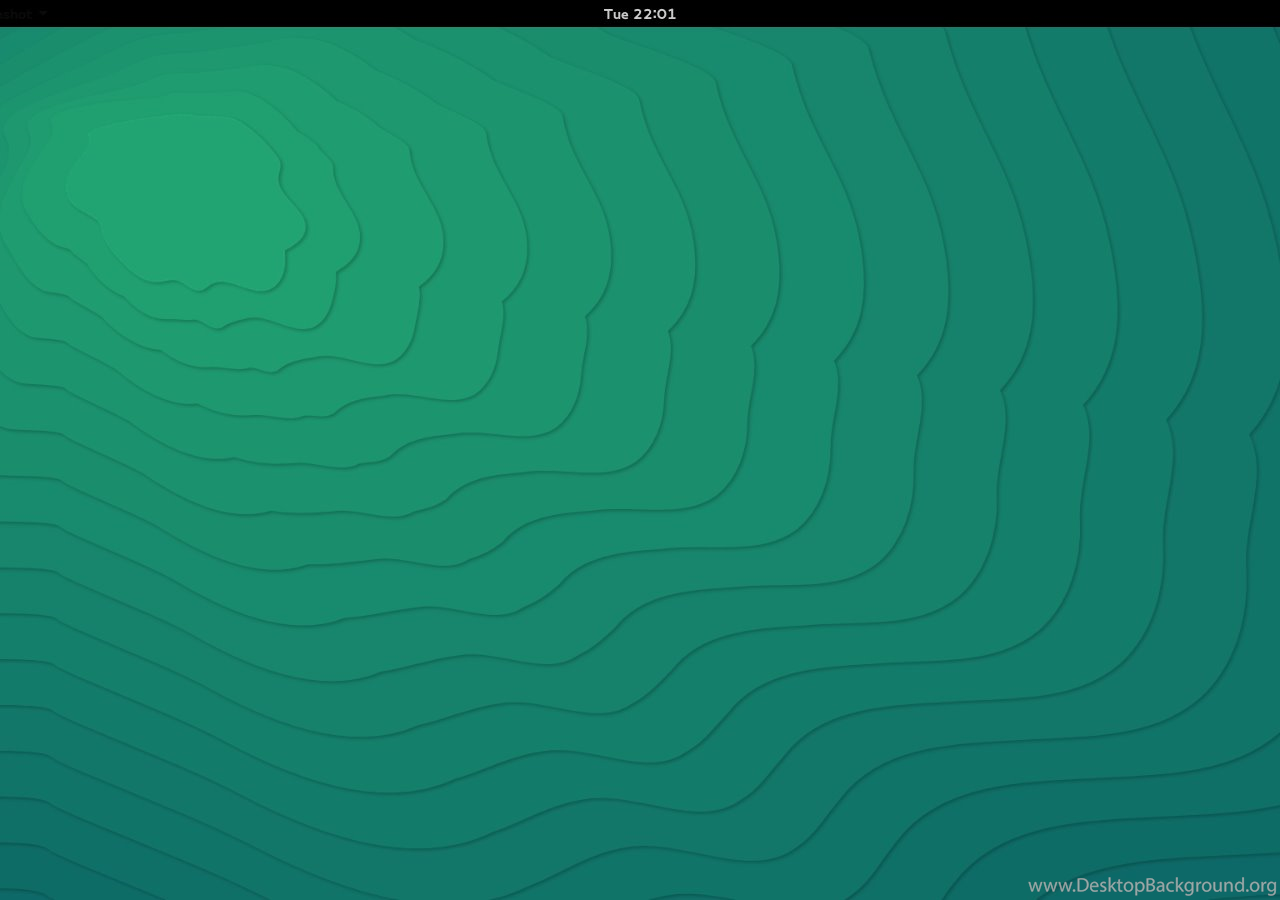The image size is (1280, 900).
Task: Open the dimmed app menu arrow in top bar
Action: pos(44,14)
